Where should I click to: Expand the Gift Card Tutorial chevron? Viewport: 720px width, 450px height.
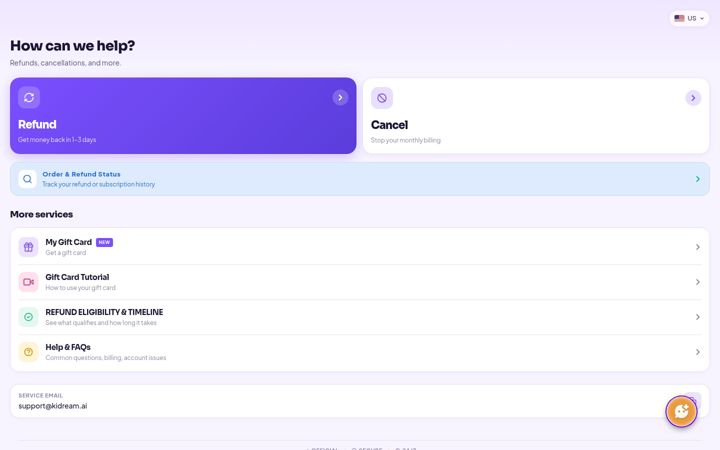[698, 282]
